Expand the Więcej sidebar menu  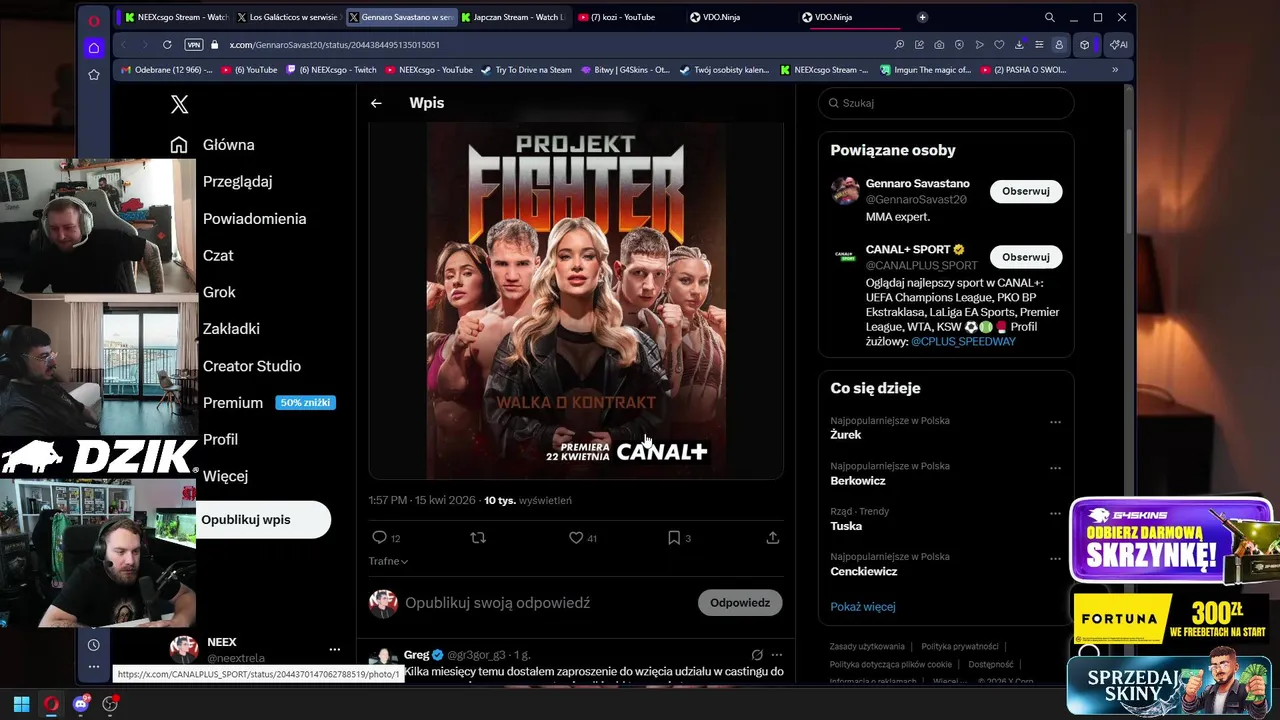coord(225,477)
